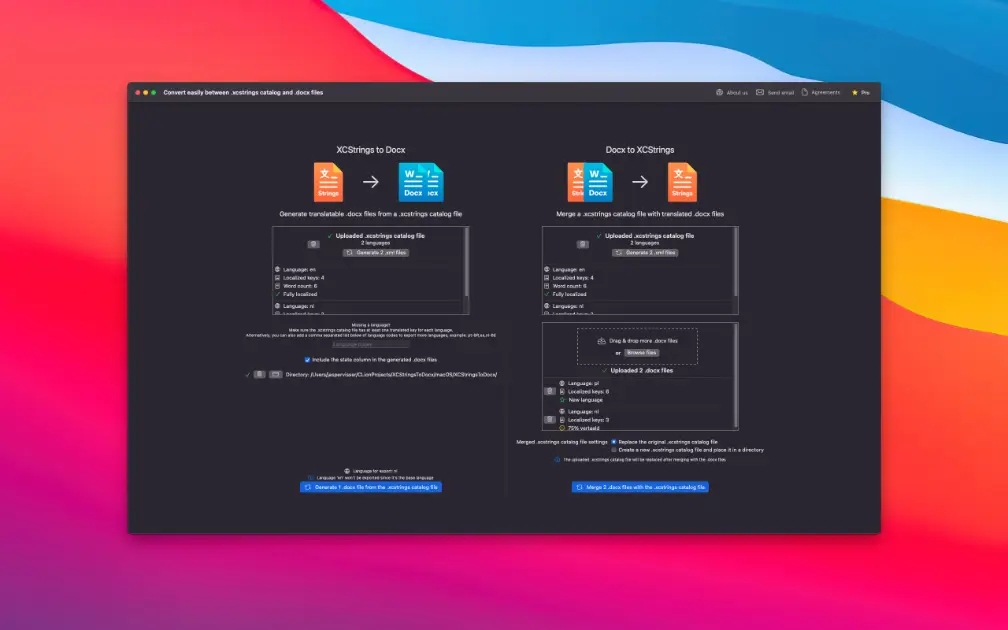The width and height of the screenshot is (1008, 630).
Task: Select Replace the original .xcstrings catalog file
Action: (613, 442)
